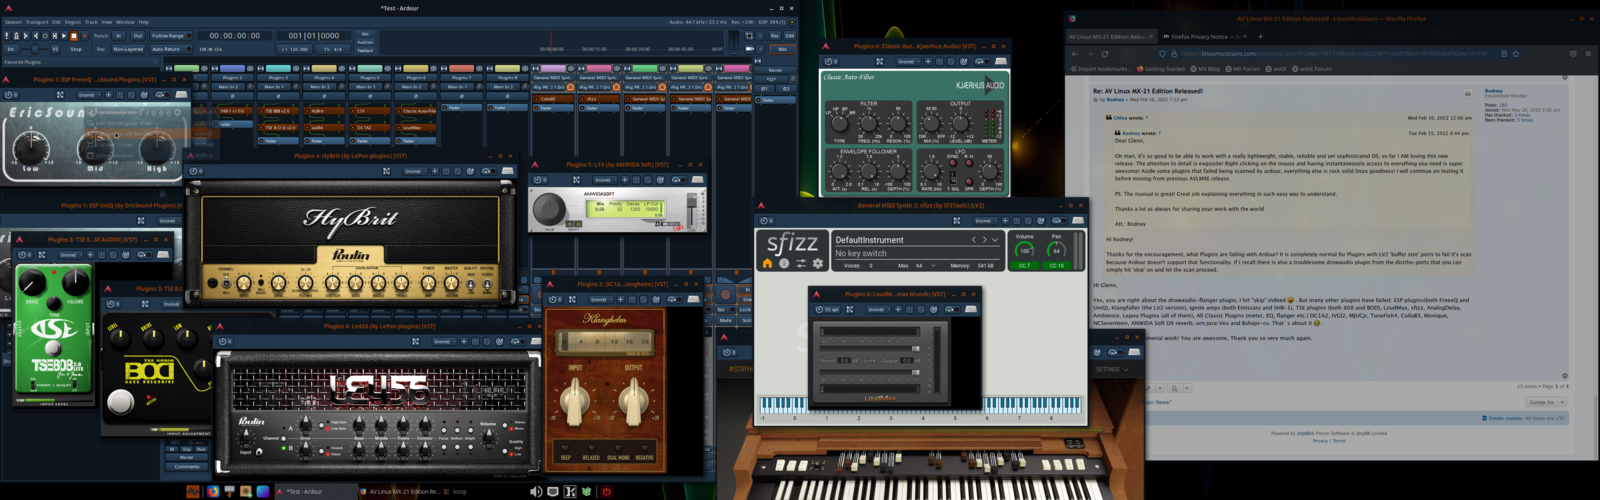Click keyboard icon in sfizz plugin window
The image size is (1600, 500).
click(x=1078, y=221)
